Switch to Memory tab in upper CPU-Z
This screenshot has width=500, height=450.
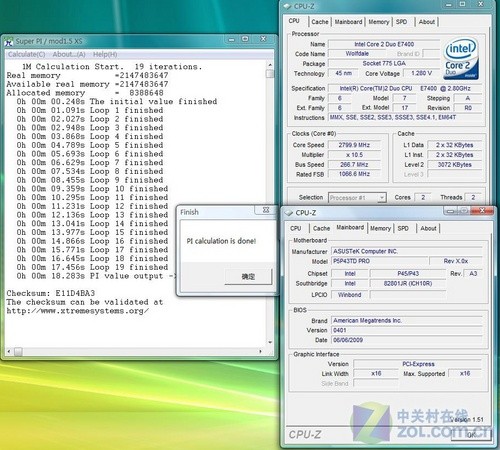379,22
